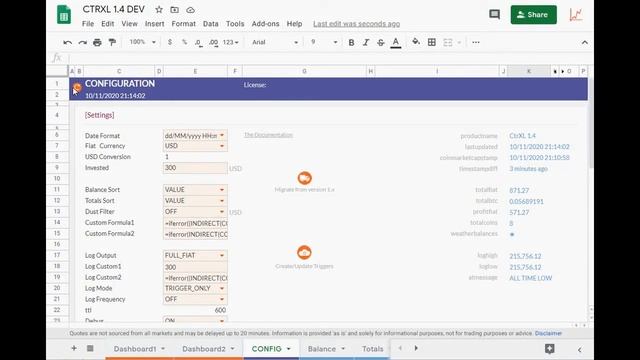Screen dimensions: 640x360
Task: Click the orange refresh icon in the header
Action: coord(77,87)
